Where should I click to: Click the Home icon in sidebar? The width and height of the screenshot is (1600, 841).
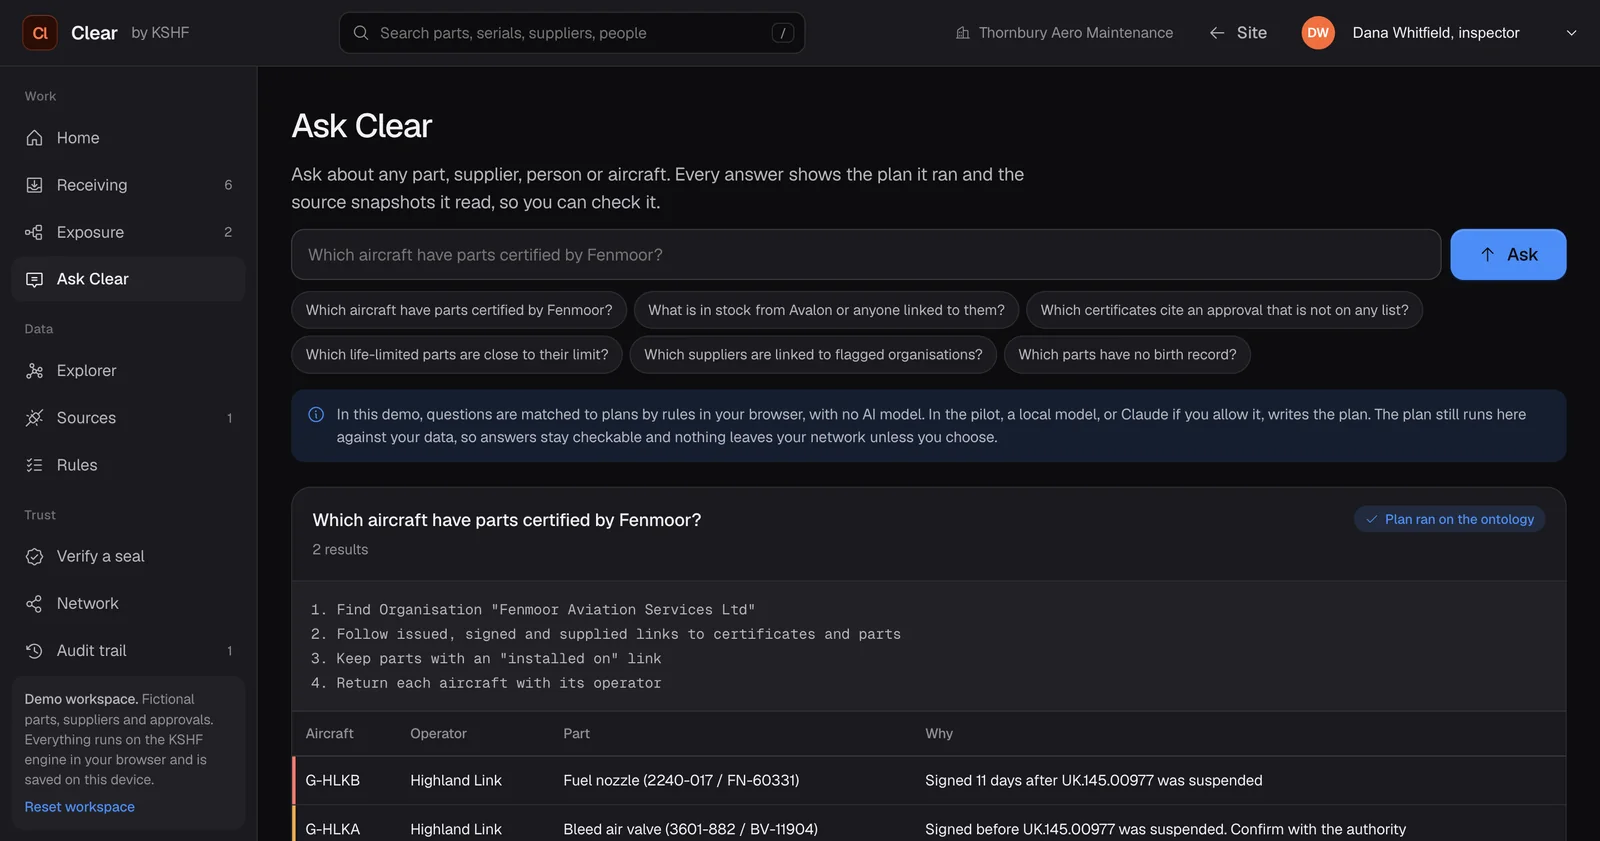(34, 138)
